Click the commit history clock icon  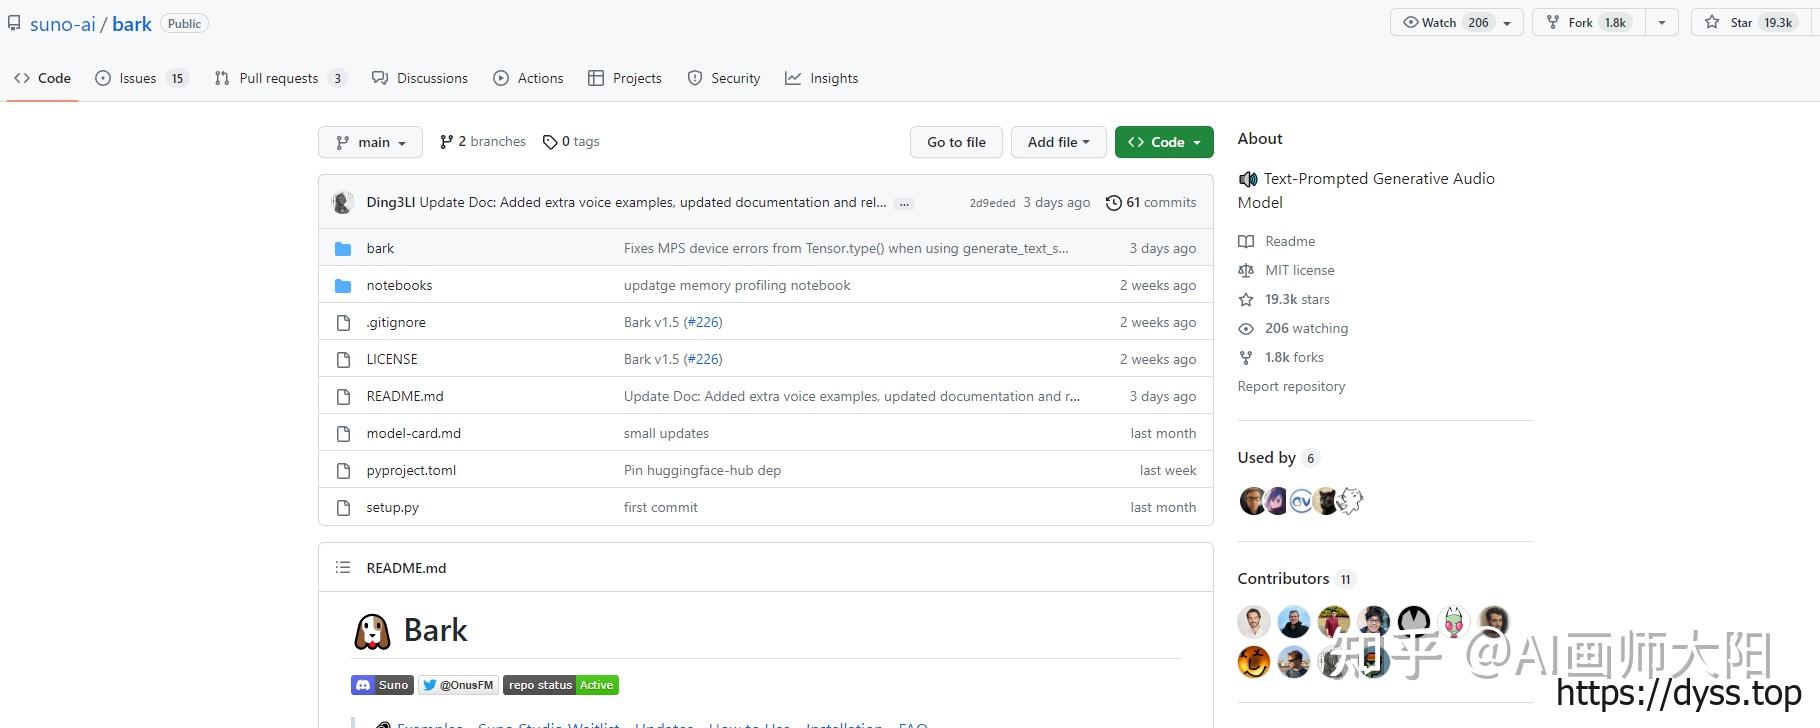click(x=1113, y=203)
